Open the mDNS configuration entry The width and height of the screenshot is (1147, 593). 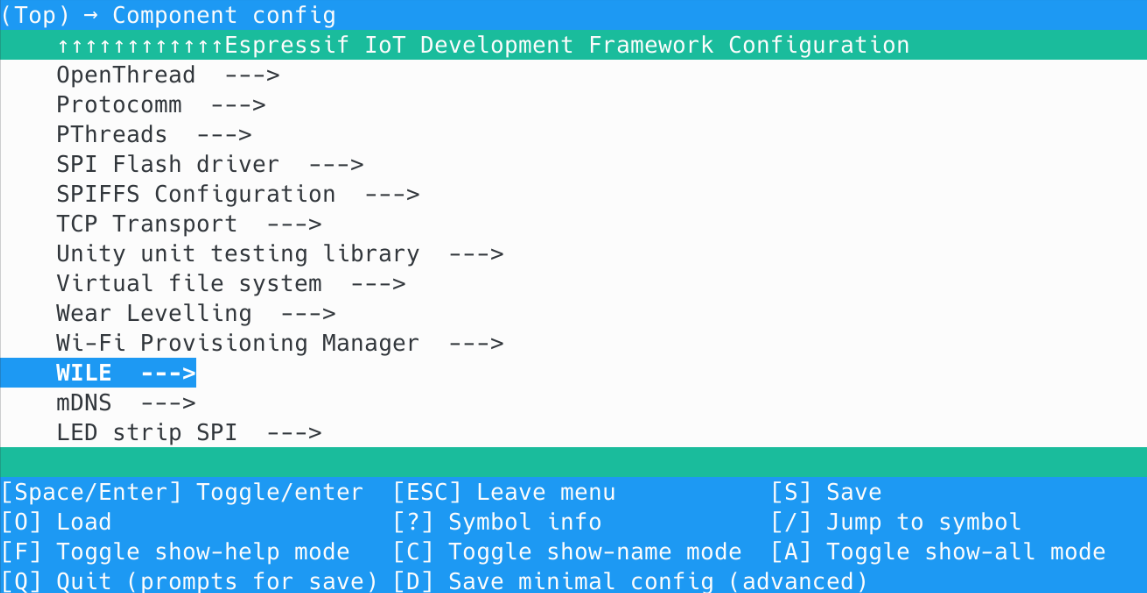pyautogui.click(x=84, y=403)
